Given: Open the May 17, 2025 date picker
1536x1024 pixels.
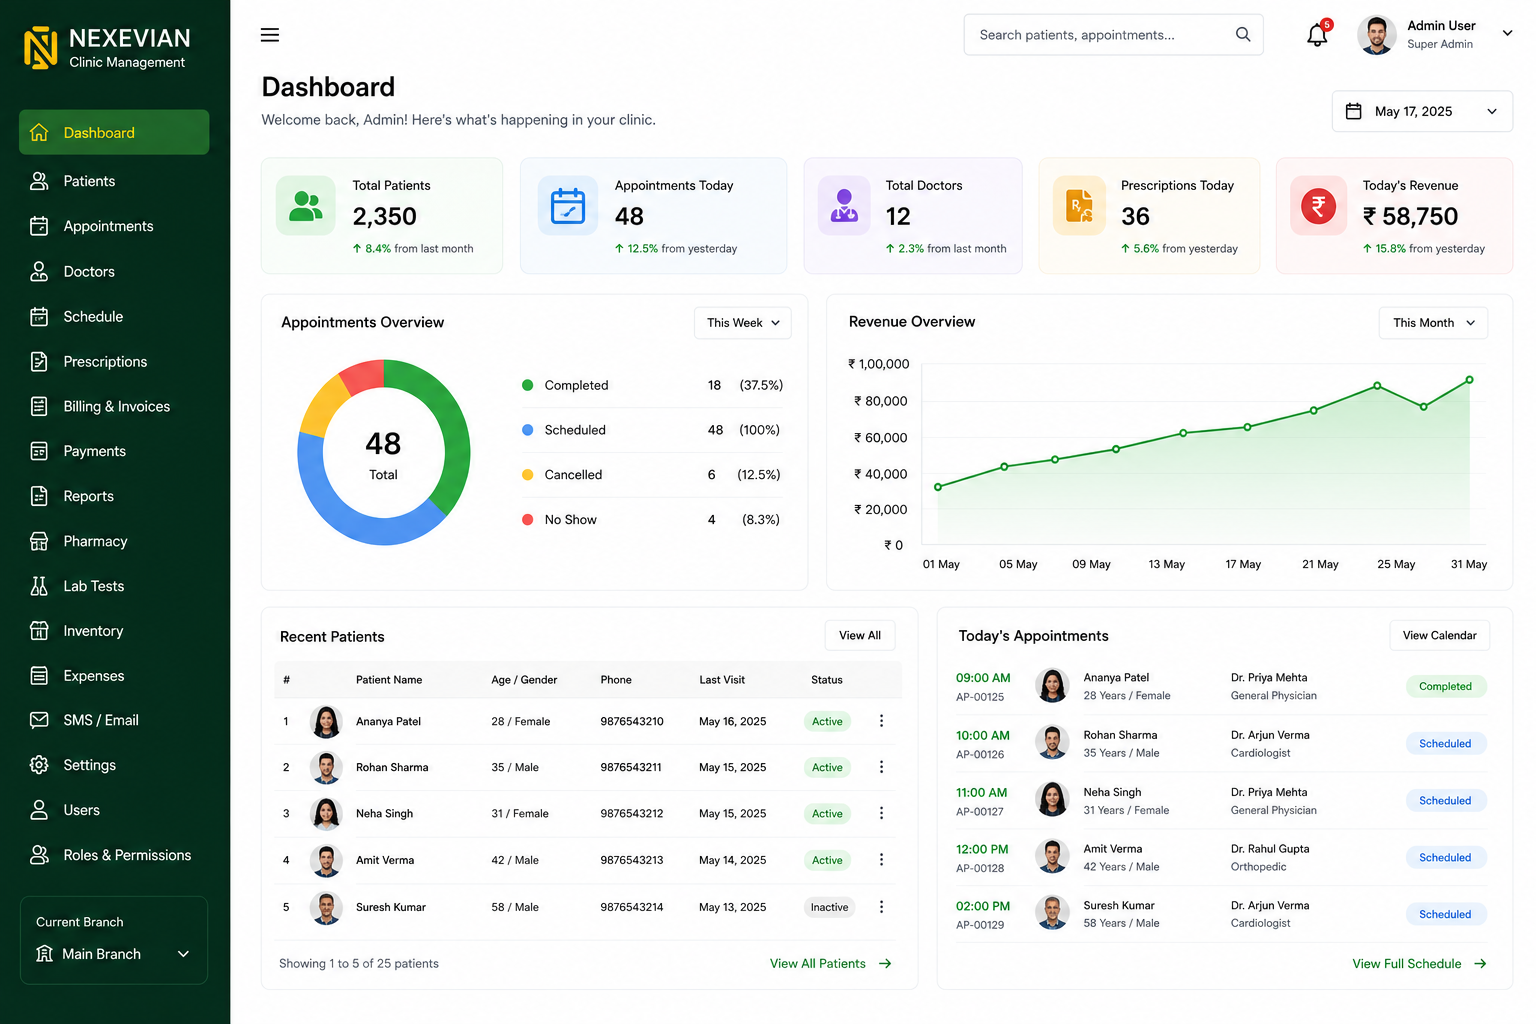Looking at the screenshot, I should tap(1422, 111).
